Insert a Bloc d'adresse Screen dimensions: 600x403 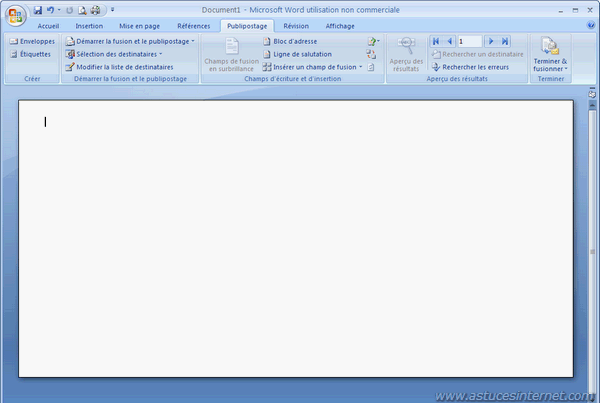(290, 41)
